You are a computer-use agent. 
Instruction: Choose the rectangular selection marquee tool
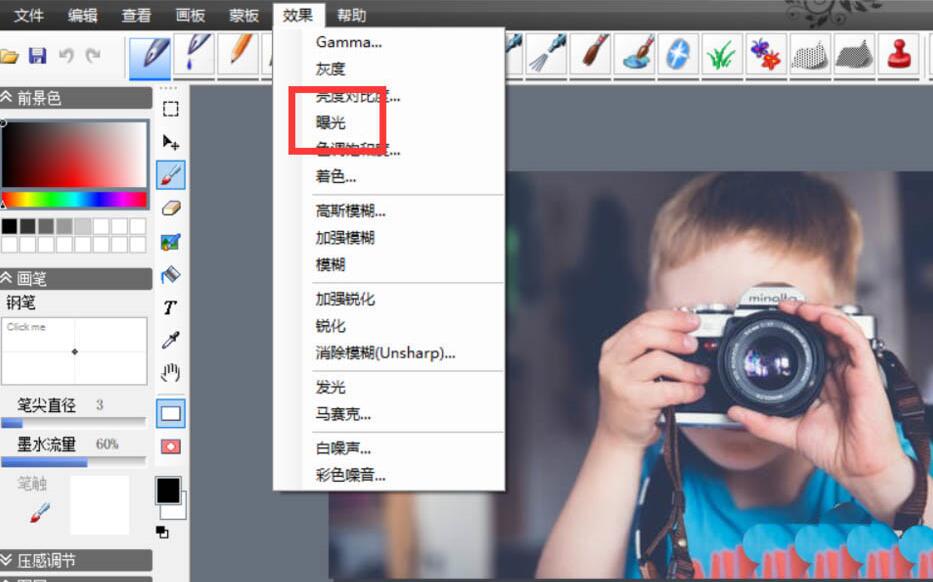[x=171, y=109]
